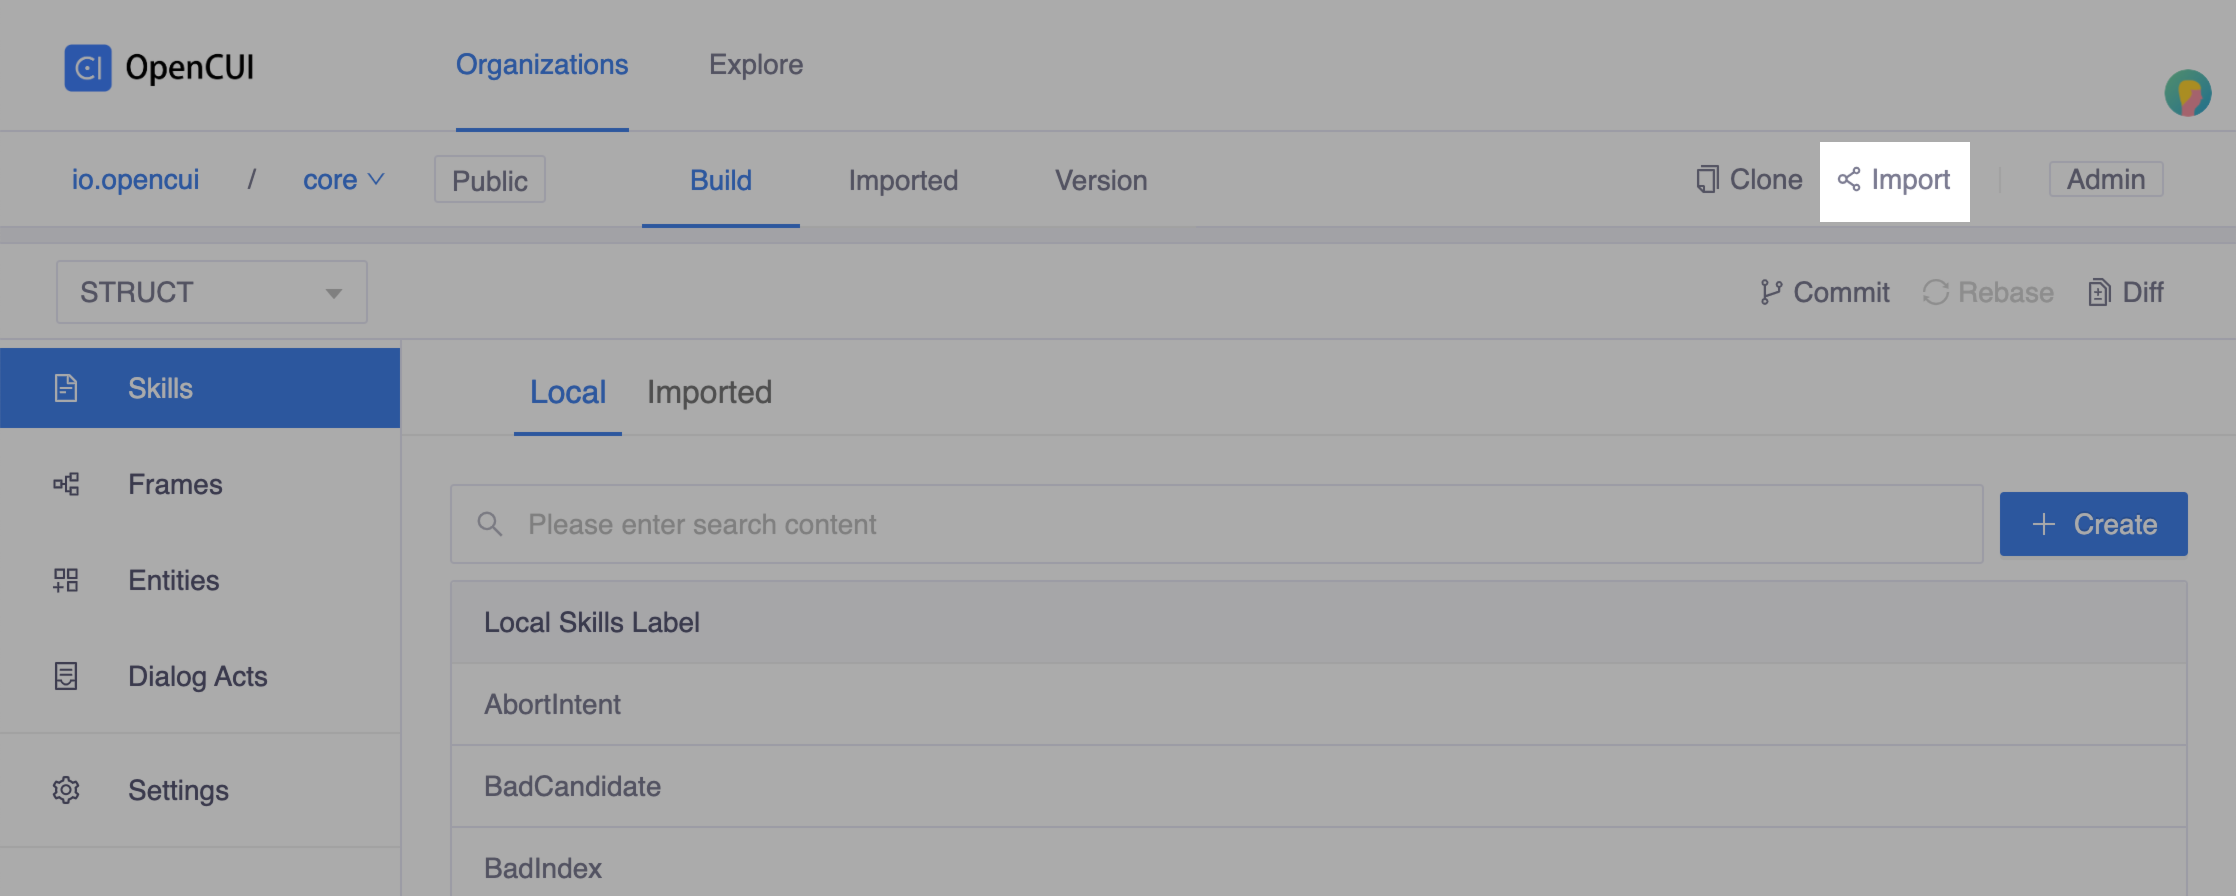Open the Admin panel
The height and width of the screenshot is (896, 2236).
2106,179
